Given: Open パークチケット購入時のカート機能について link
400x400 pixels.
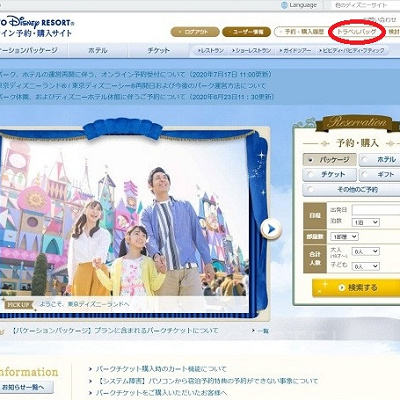Looking at the screenshot, I should tap(161, 369).
